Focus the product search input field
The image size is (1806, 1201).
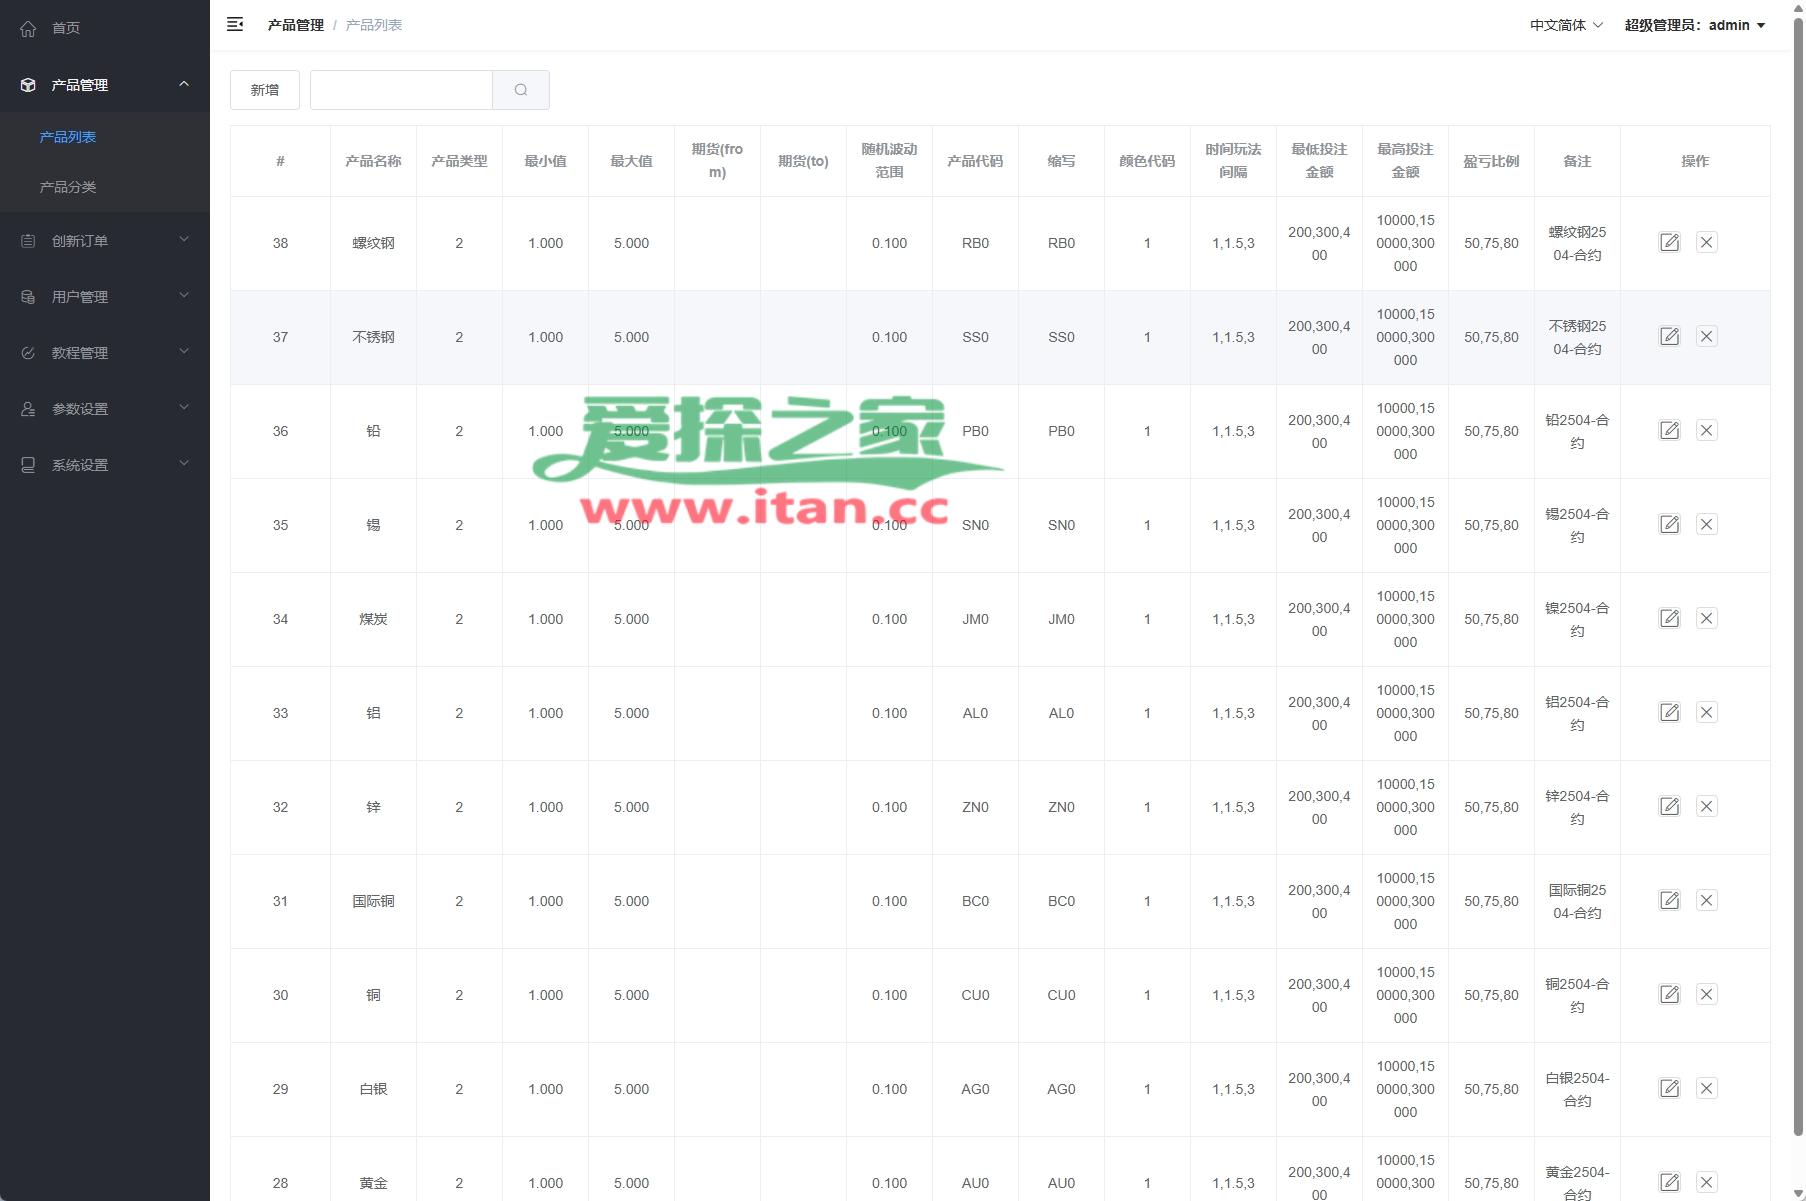401,90
